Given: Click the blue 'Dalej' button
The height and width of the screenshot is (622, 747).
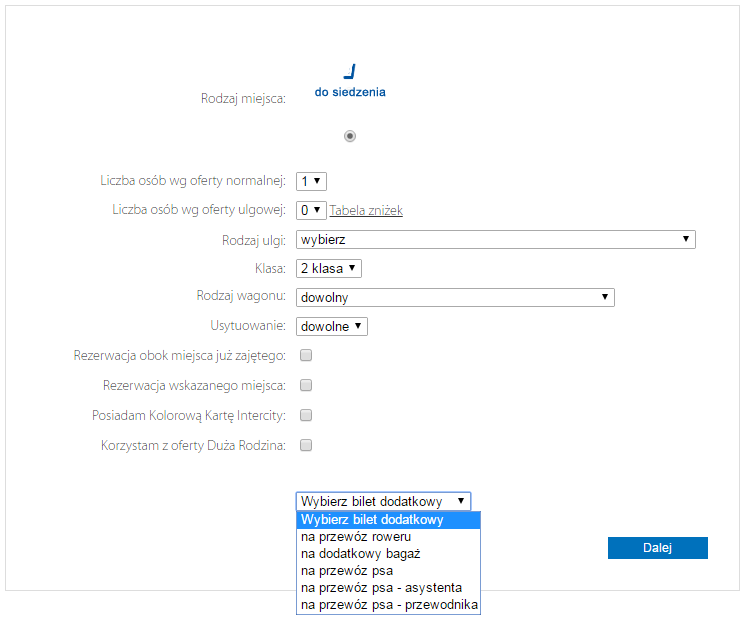Looking at the screenshot, I should 657,548.
